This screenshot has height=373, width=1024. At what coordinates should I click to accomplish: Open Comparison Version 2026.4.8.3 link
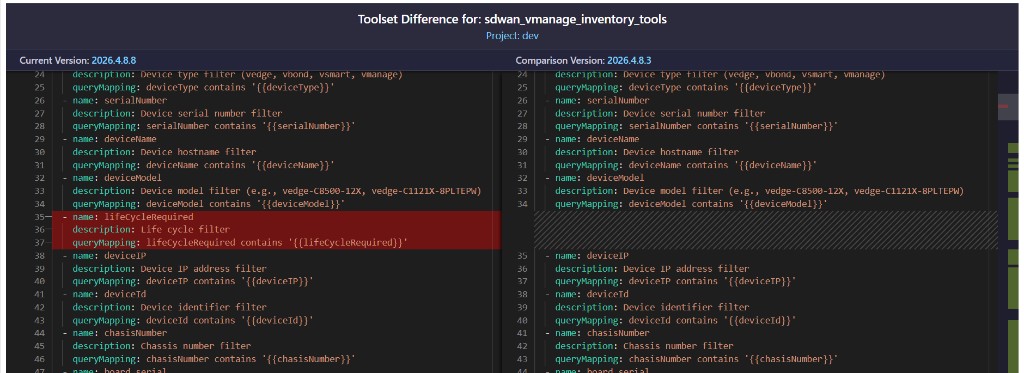(x=630, y=60)
